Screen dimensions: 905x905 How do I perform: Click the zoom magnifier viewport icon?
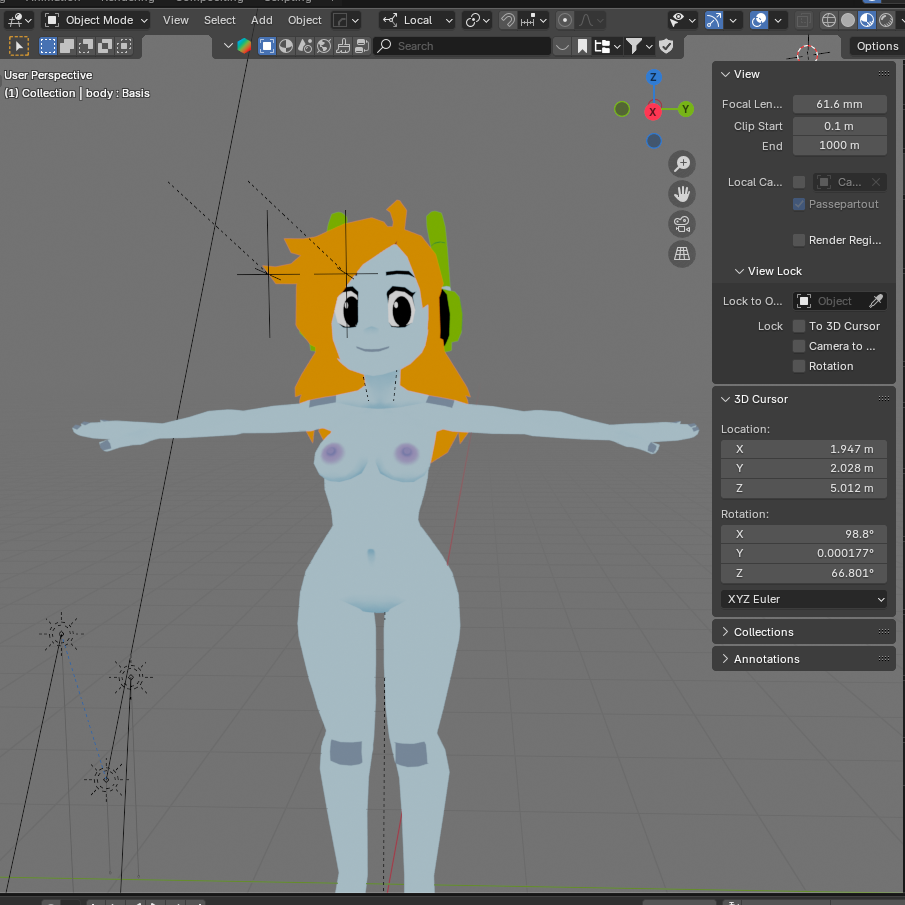coord(682,164)
